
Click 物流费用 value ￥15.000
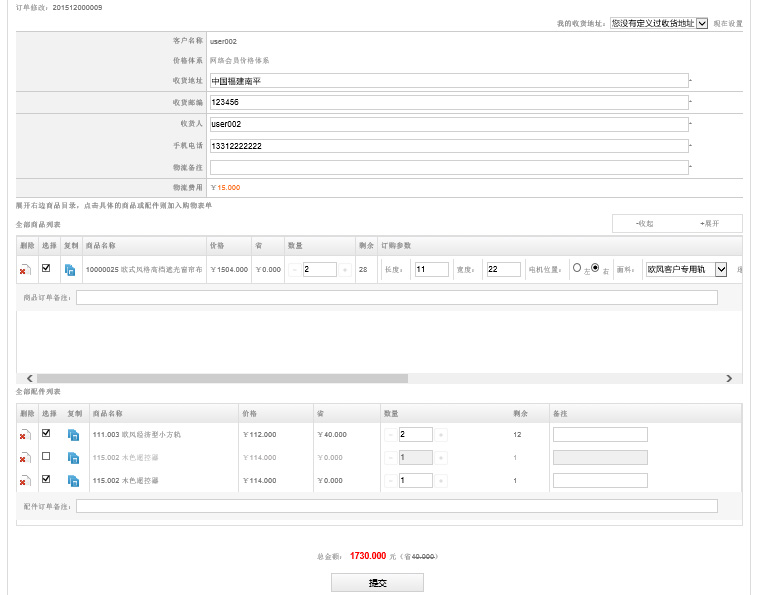(225, 188)
